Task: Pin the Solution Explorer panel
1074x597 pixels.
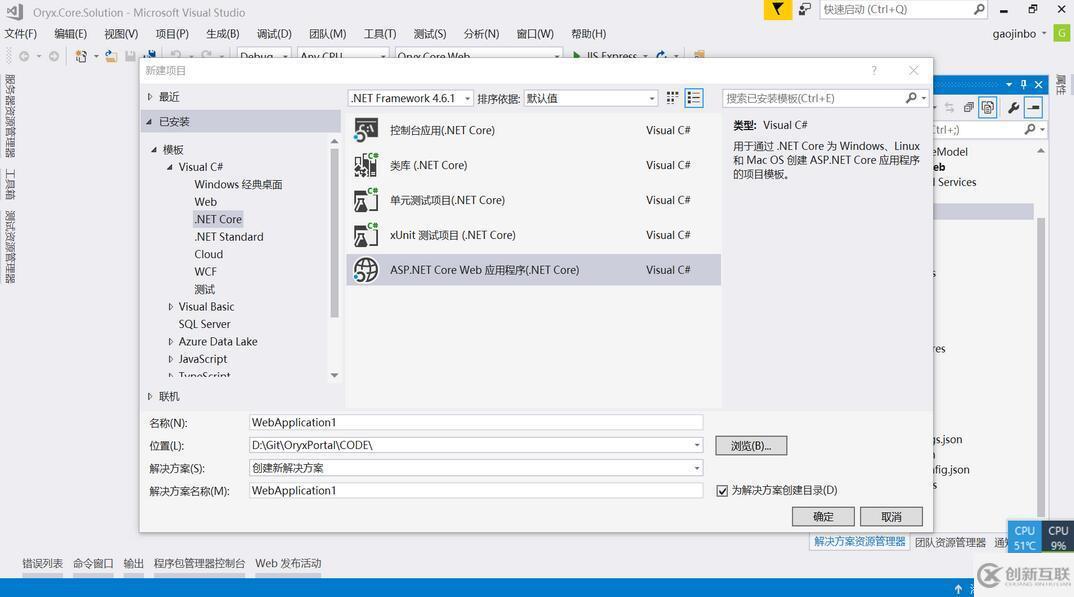Action: [x=1022, y=84]
